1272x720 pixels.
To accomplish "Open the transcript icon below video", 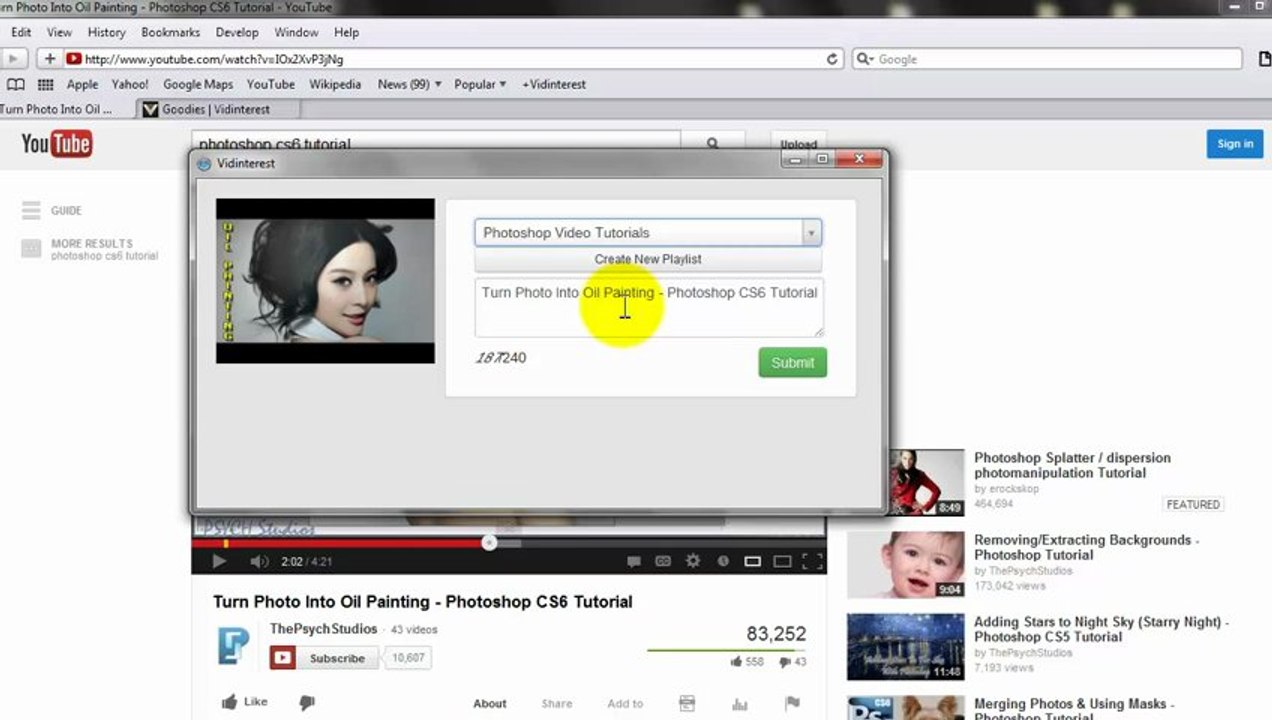I will 687,703.
